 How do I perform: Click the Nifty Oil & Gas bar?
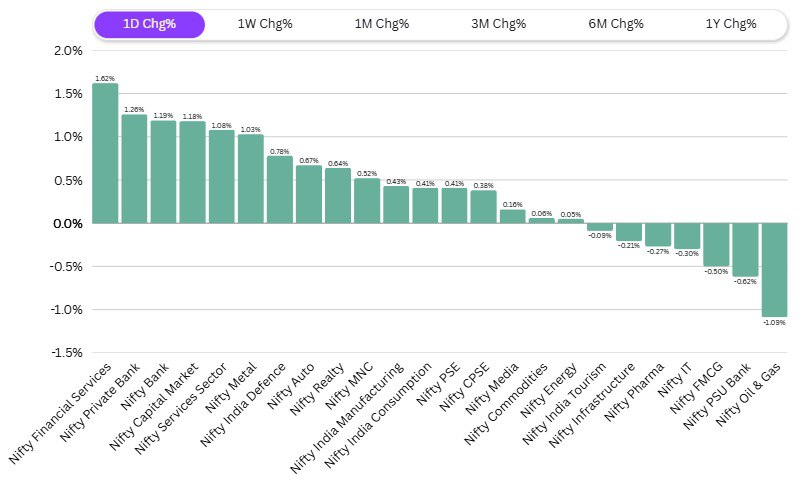(774, 270)
